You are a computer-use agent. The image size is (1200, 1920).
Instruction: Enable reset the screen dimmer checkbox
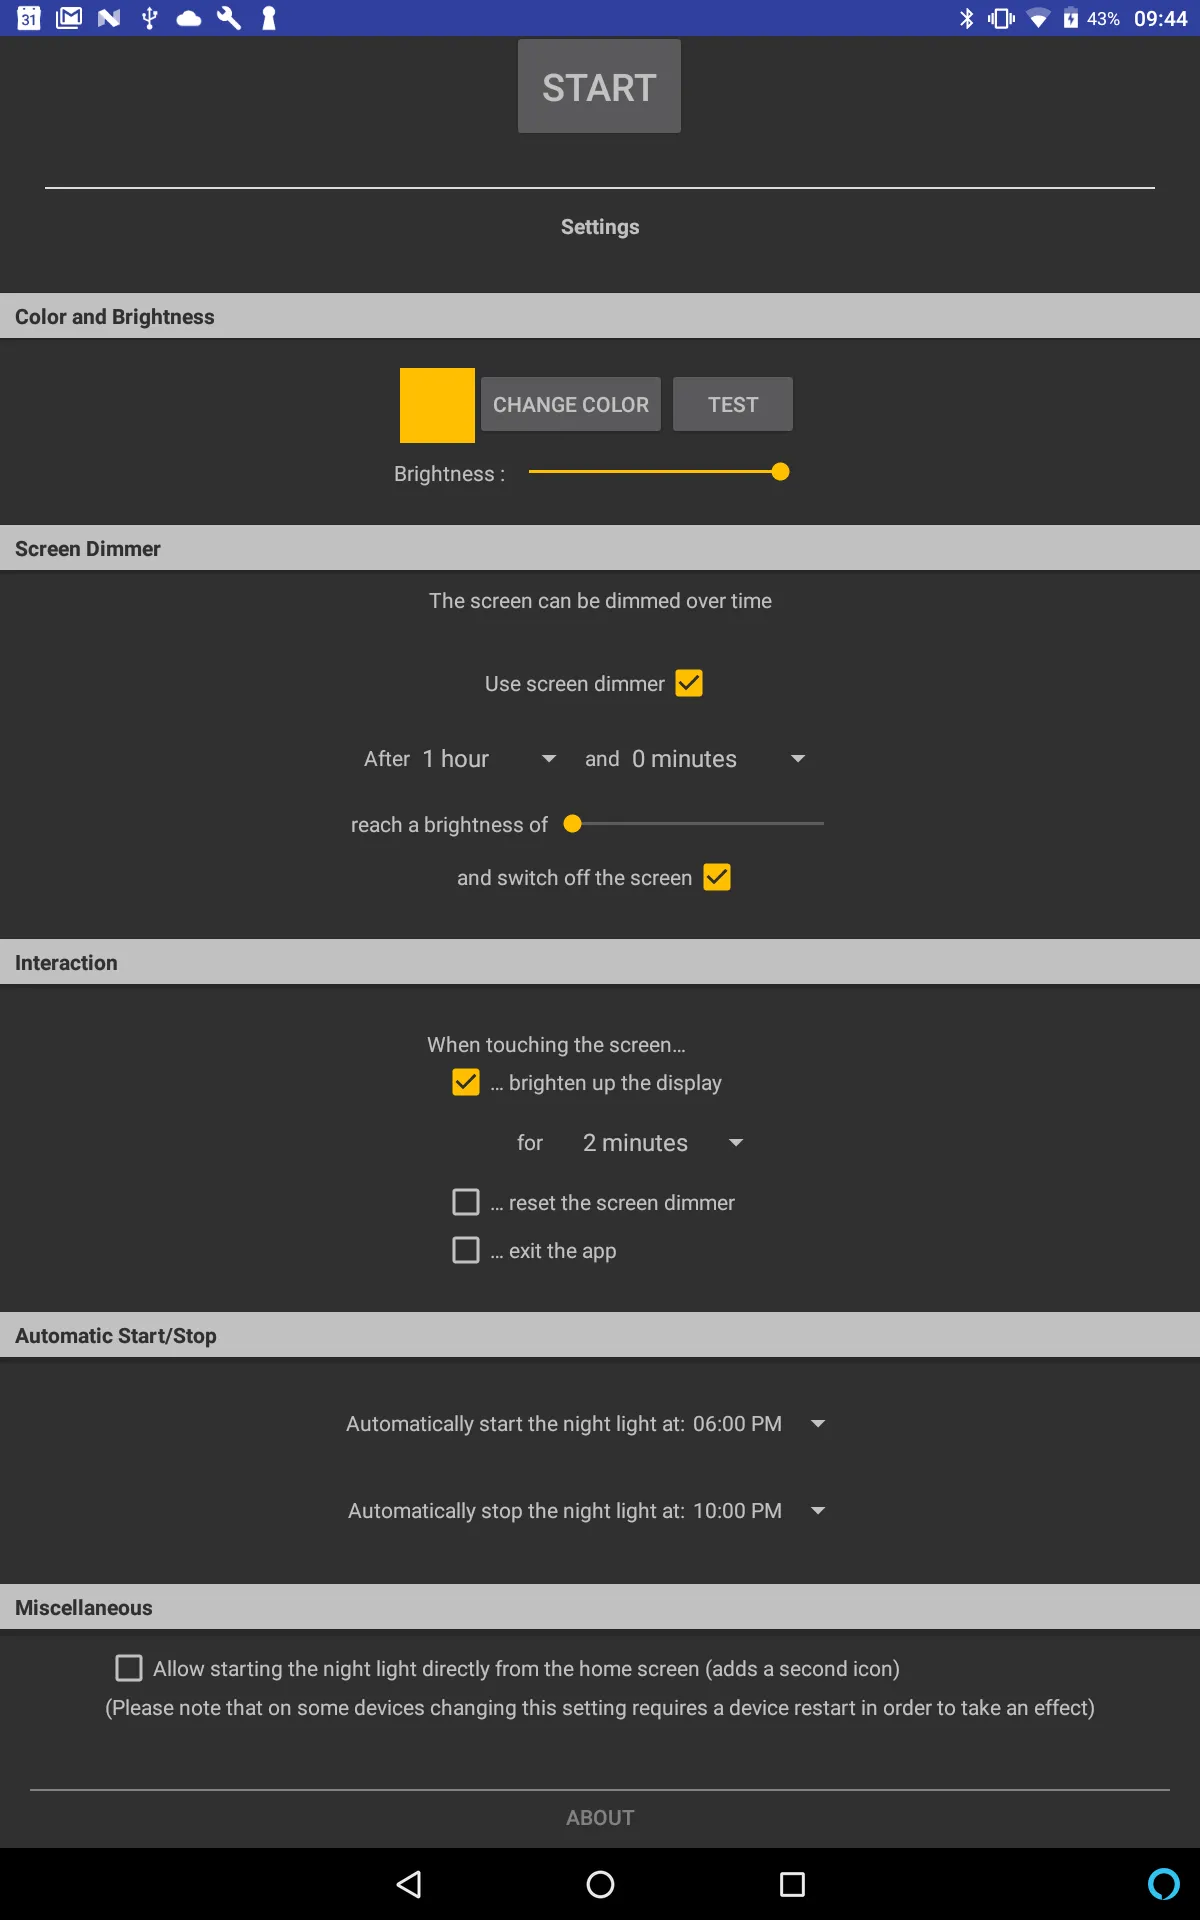point(466,1202)
